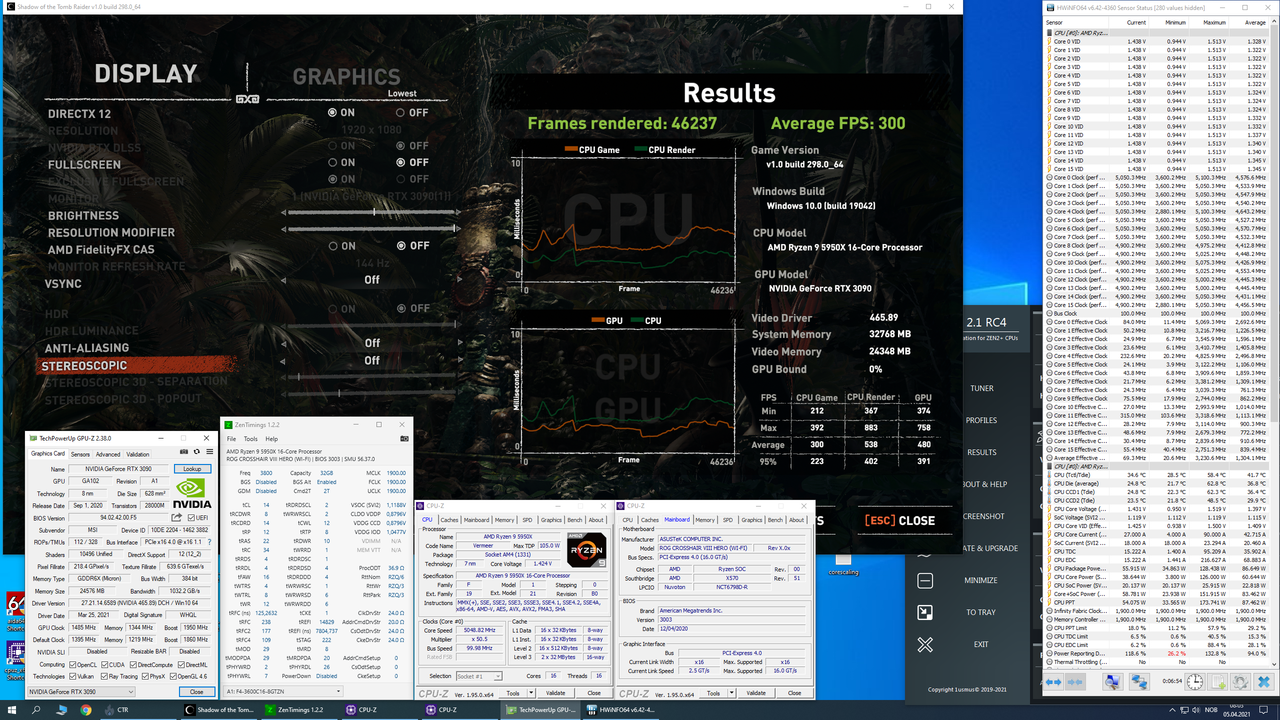This screenshot has height=720, width=1280.
Task: Open HWiNFO sensor settings via the gear icon
Action: tap(1240, 683)
